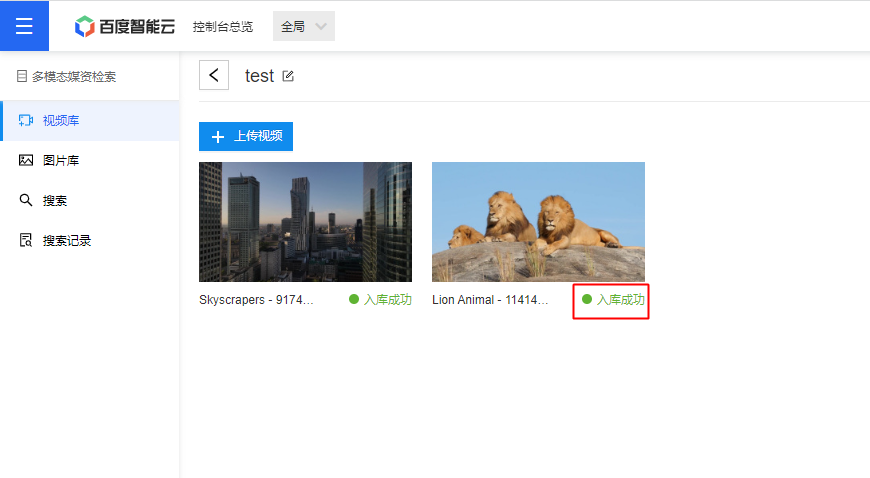Open the hamburger menu
870x478 pixels.
coord(24,26)
